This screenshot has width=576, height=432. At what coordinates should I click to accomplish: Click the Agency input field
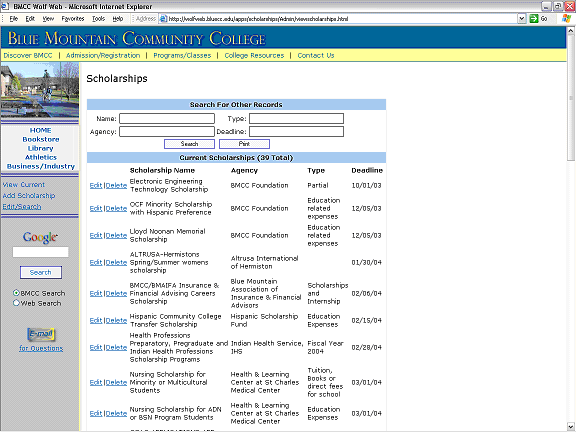[x=167, y=132]
